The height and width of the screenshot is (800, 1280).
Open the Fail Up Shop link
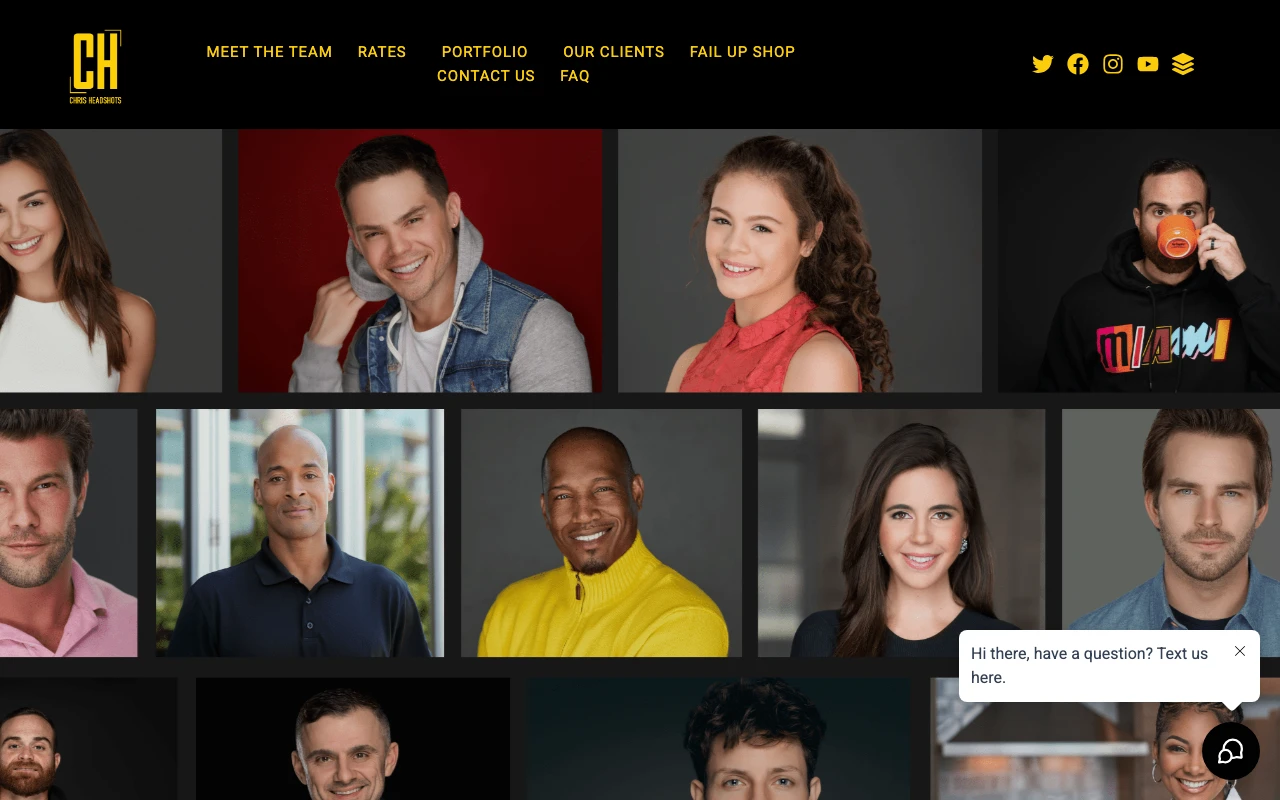(742, 52)
